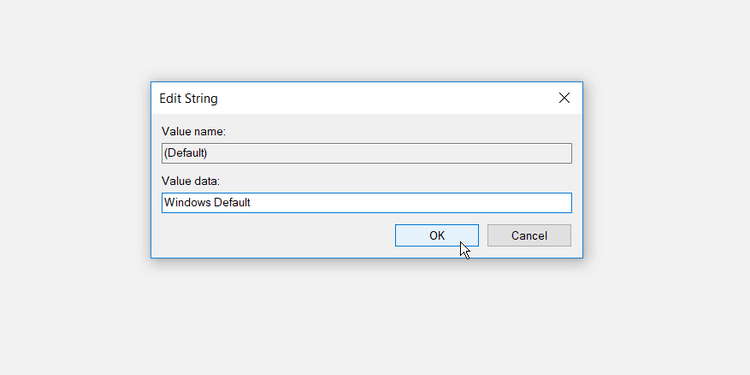Focus the Value data text box
This screenshot has height=375, width=750.
(366, 203)
